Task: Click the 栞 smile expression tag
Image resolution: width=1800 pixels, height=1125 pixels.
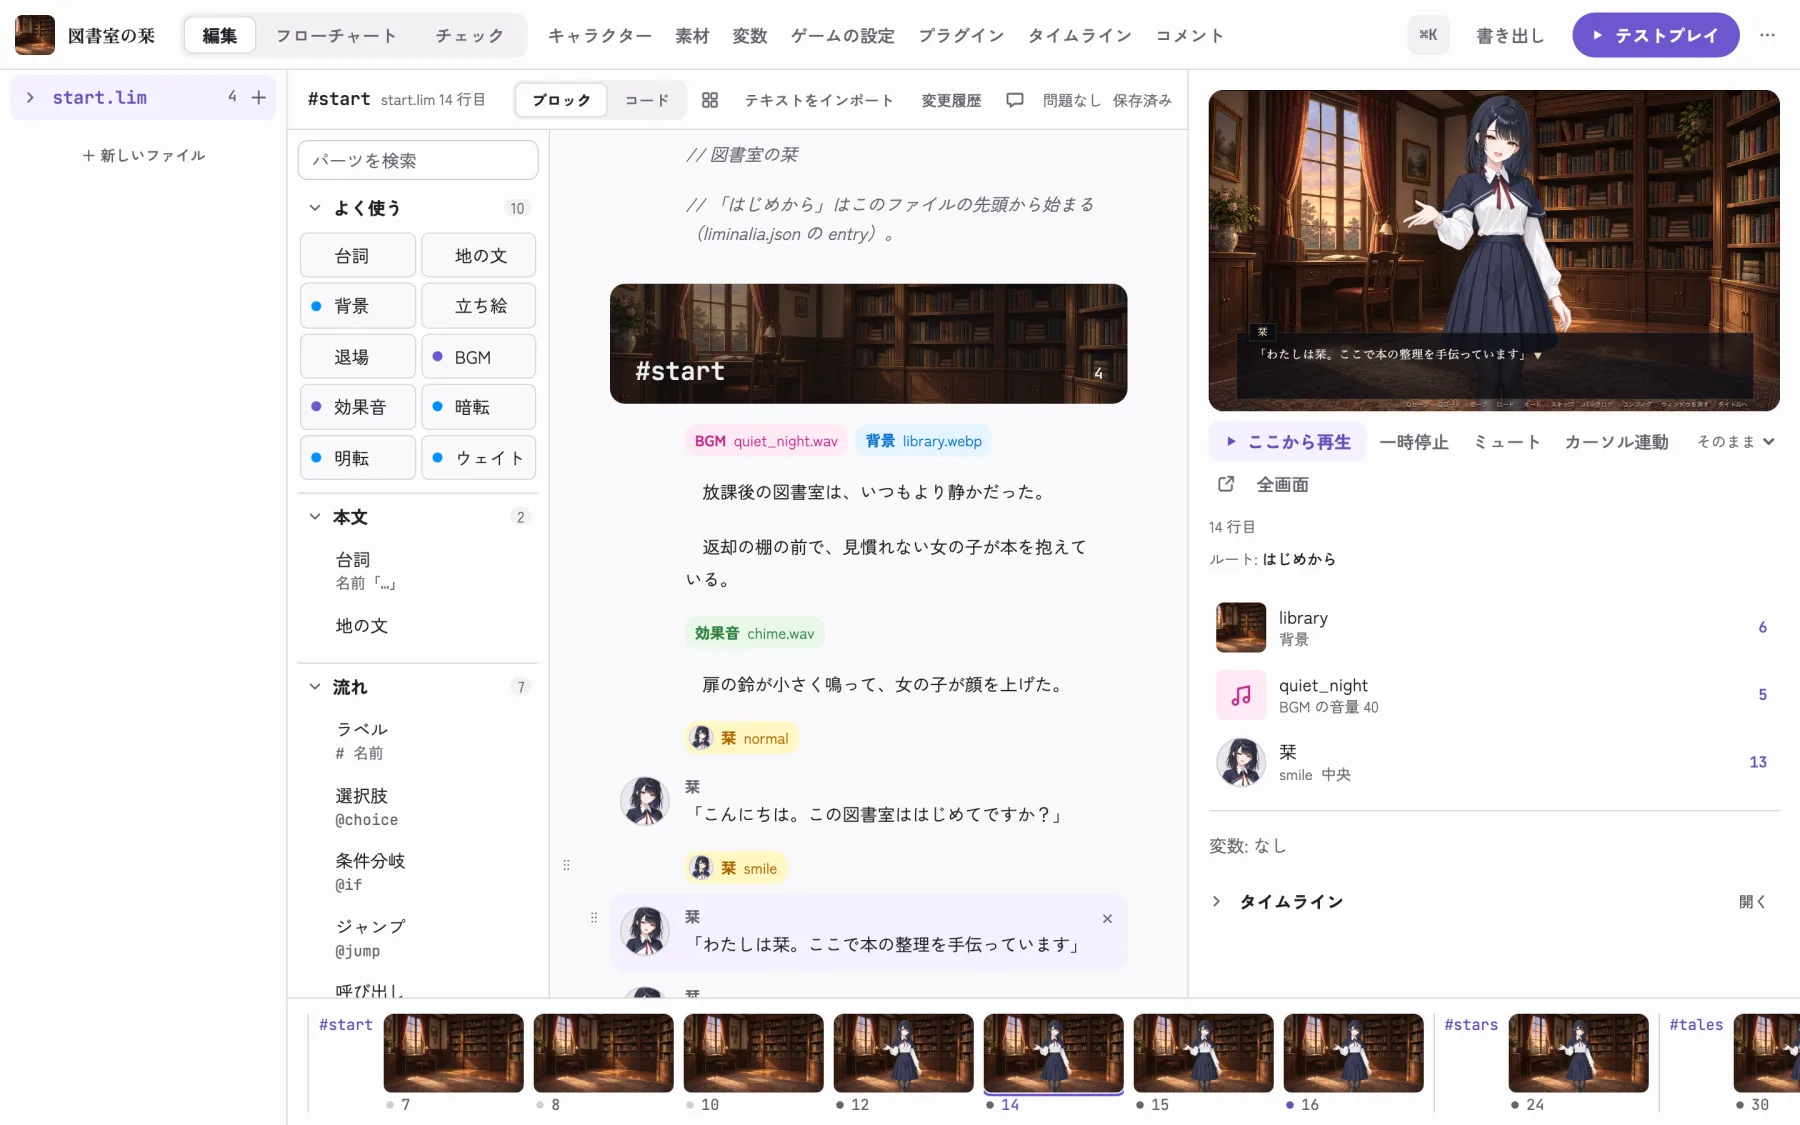Action: [x=736, y=868]
